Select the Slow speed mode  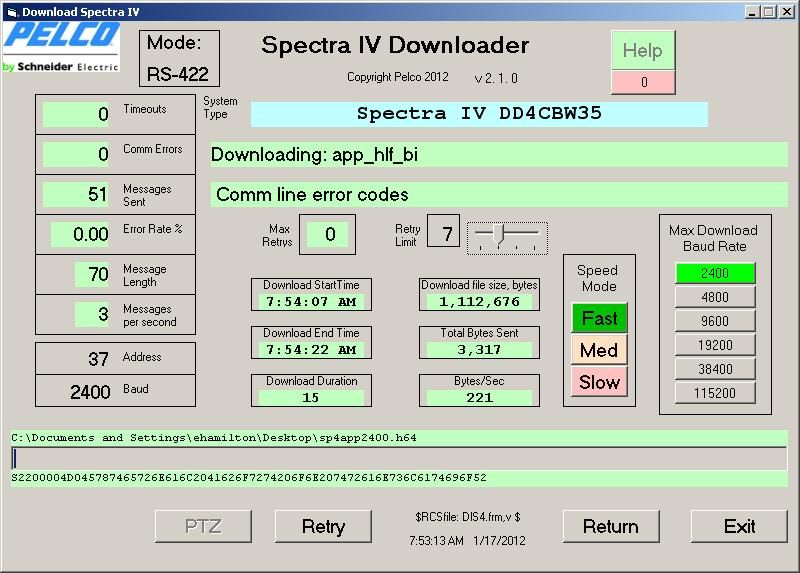pyautogui.click(x=599, y=382)
